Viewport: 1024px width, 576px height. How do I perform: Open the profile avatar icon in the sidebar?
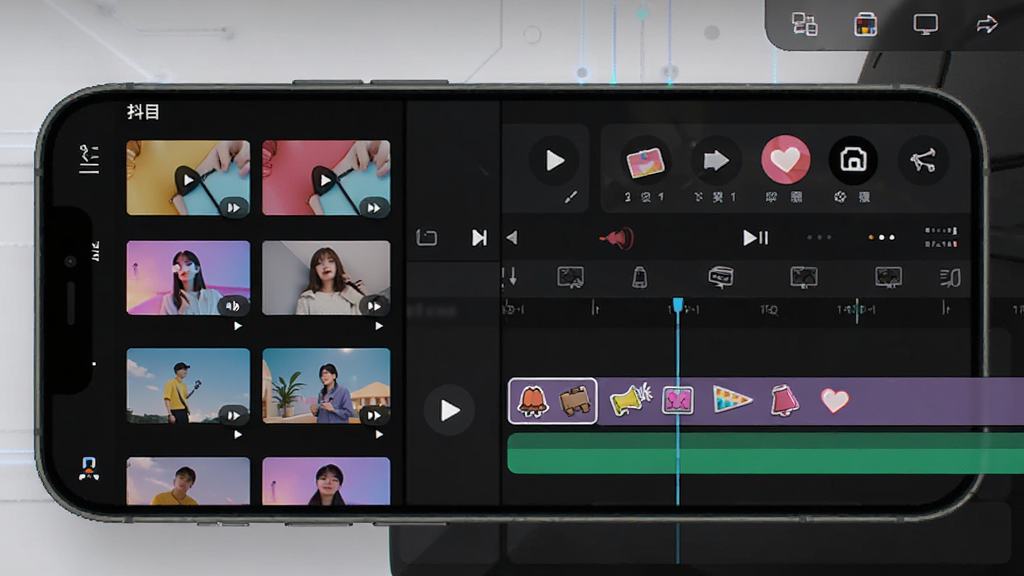point(89,469)
